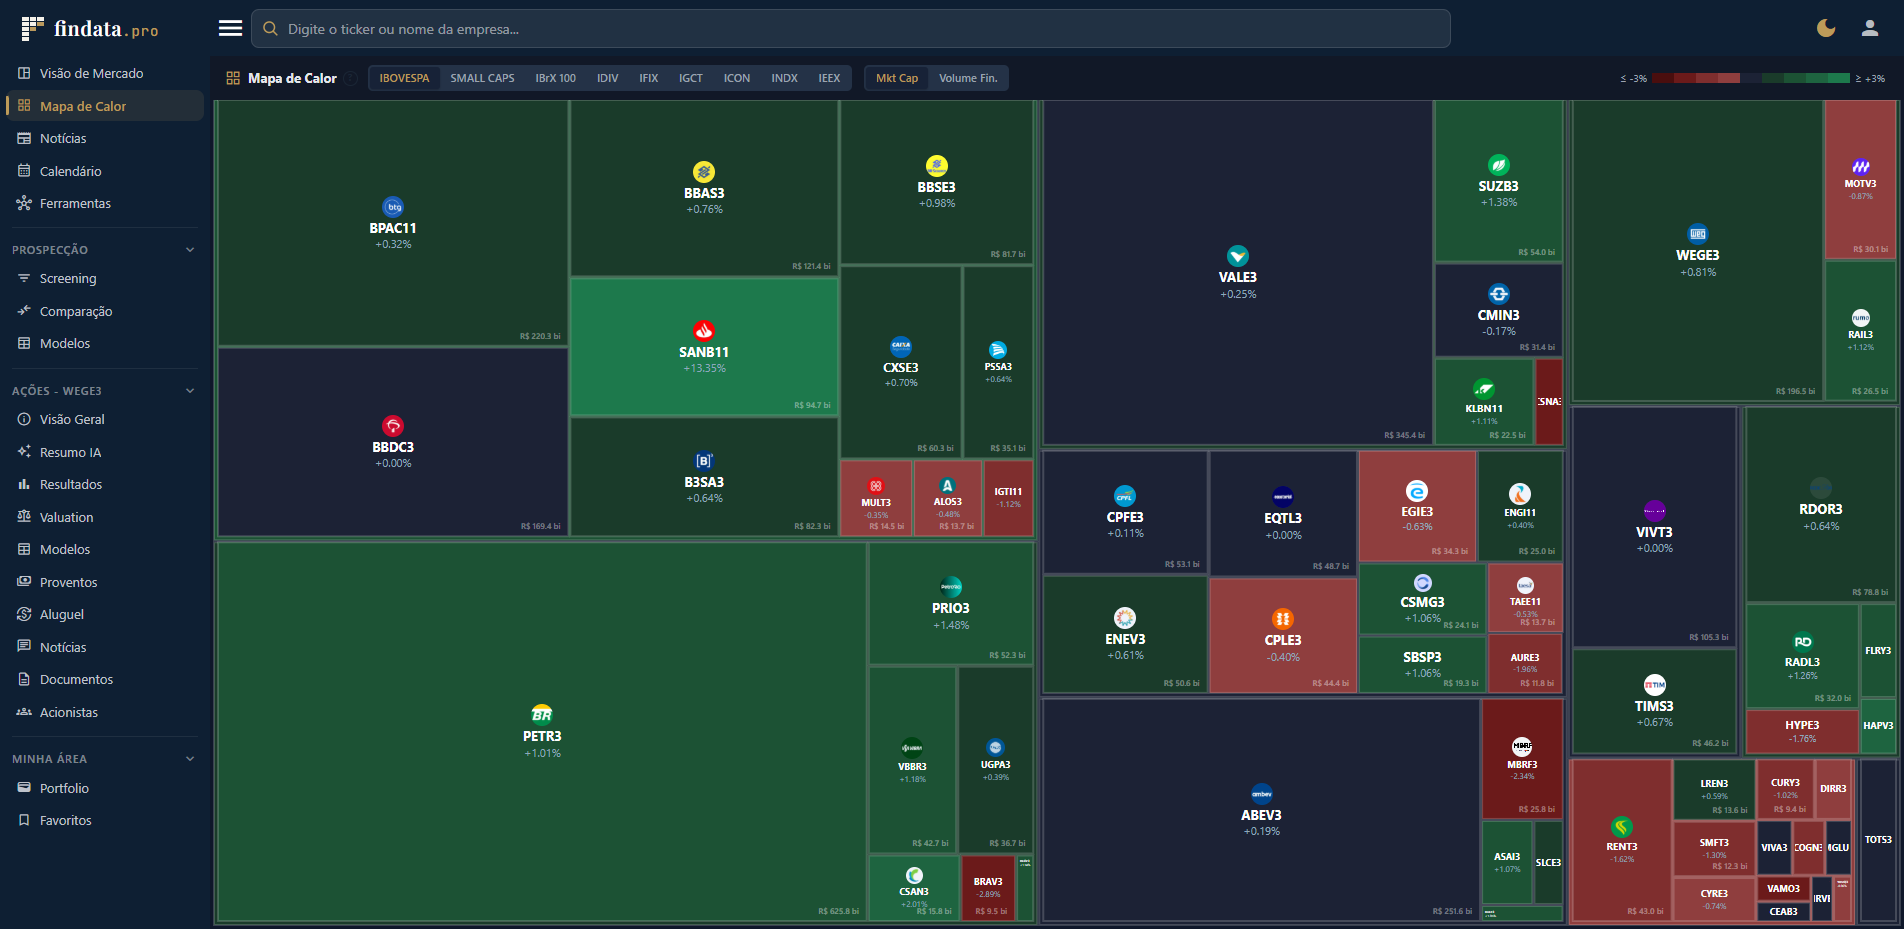Click the red negative end of color legend

(1662, 78)
